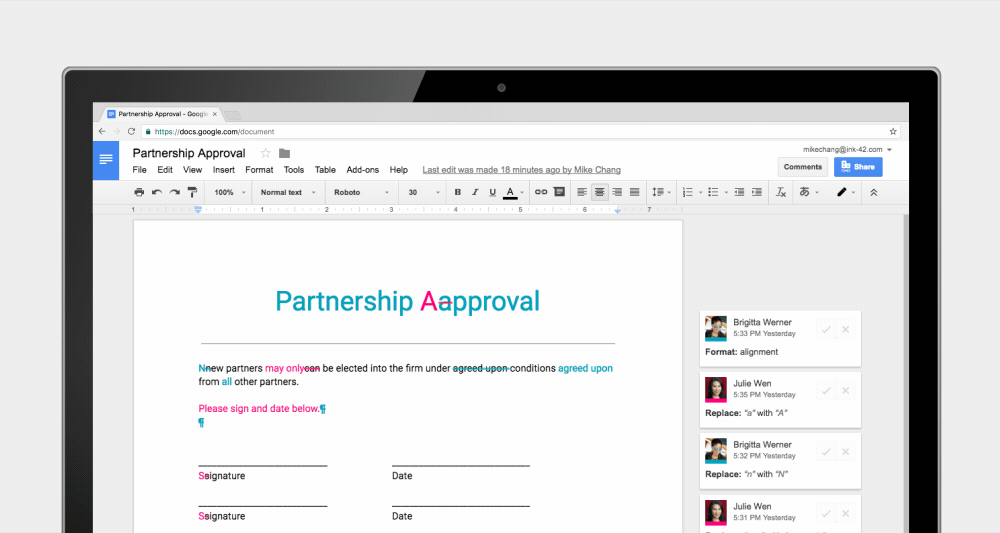The height and width of the screenshot is (533, 1000).
Task: Accept Brigitta Werner's Replace n with N suggestion
Action: pos(826,452)
